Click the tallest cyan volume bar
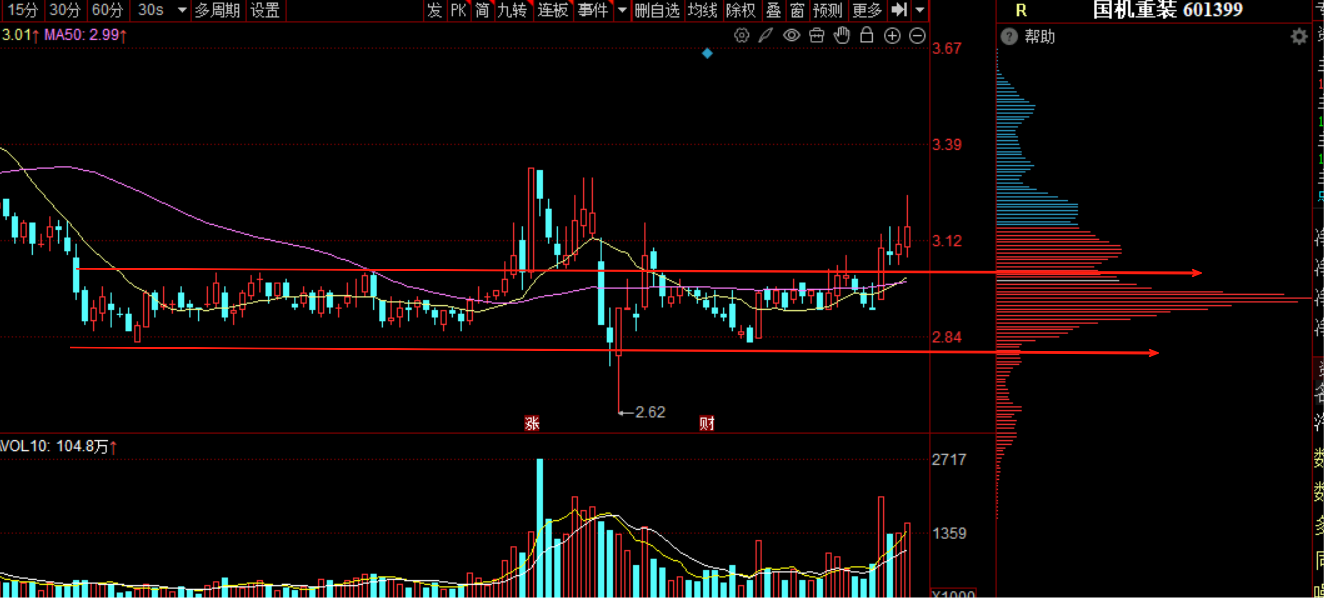 point(540,528)
